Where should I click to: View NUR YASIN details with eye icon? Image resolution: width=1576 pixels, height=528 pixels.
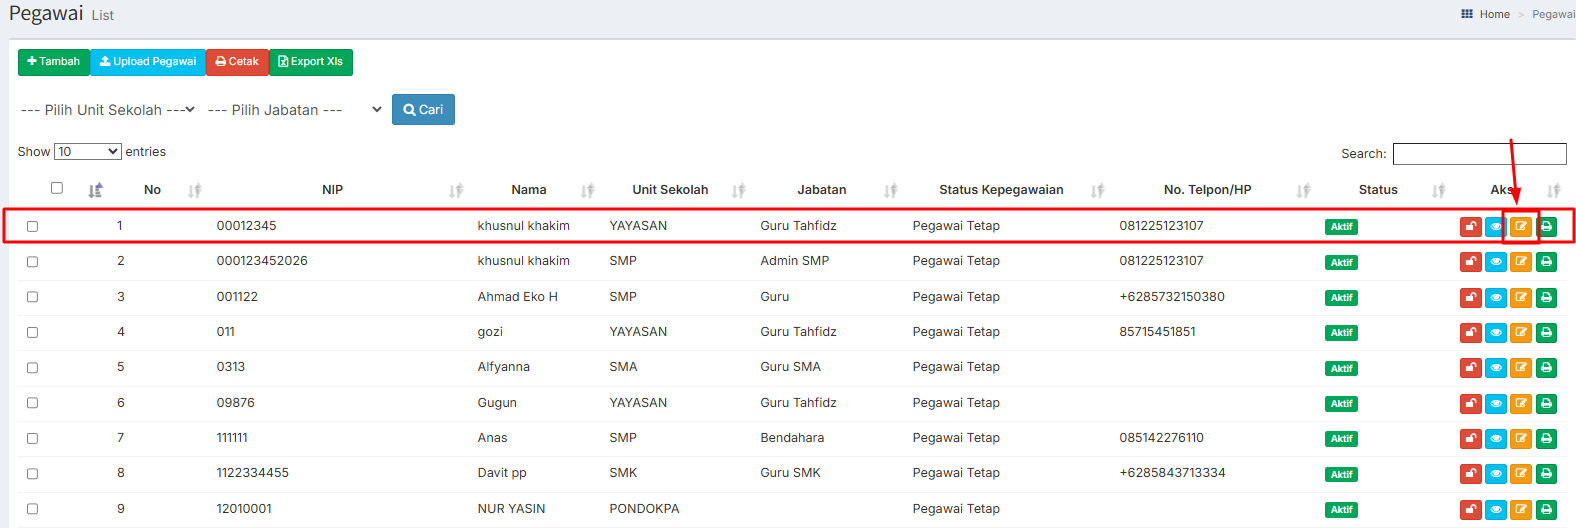pyautogui.click(x=1496, y=509)
